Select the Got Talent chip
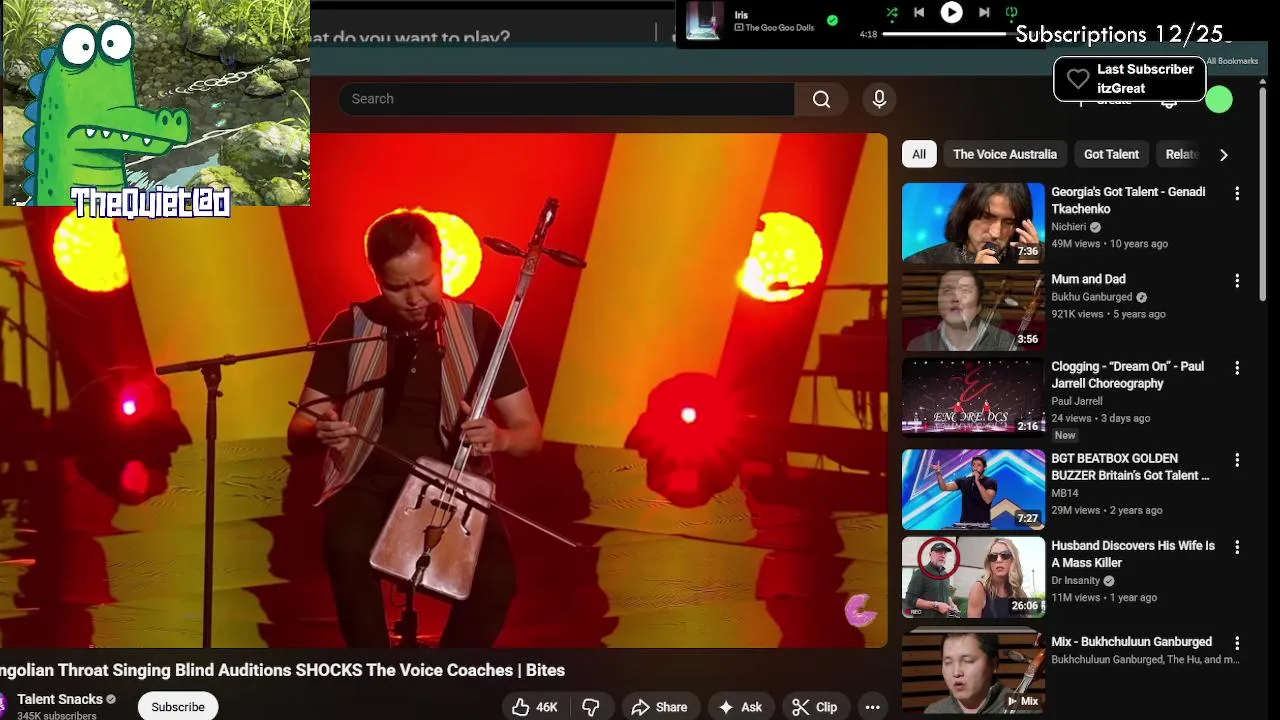The width and height of the screenshot is (1280, 720). coord(1111,154)
